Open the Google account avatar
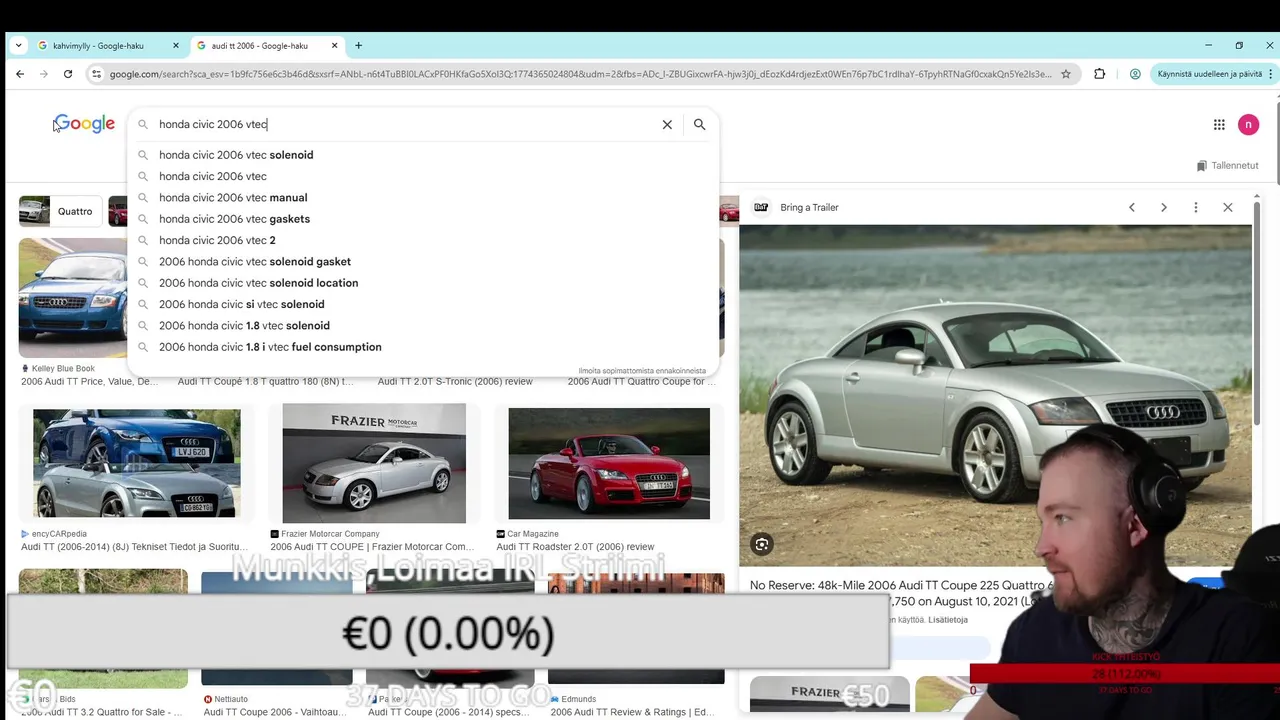This screenshot has width=1280, height=720. [1248, 124]
